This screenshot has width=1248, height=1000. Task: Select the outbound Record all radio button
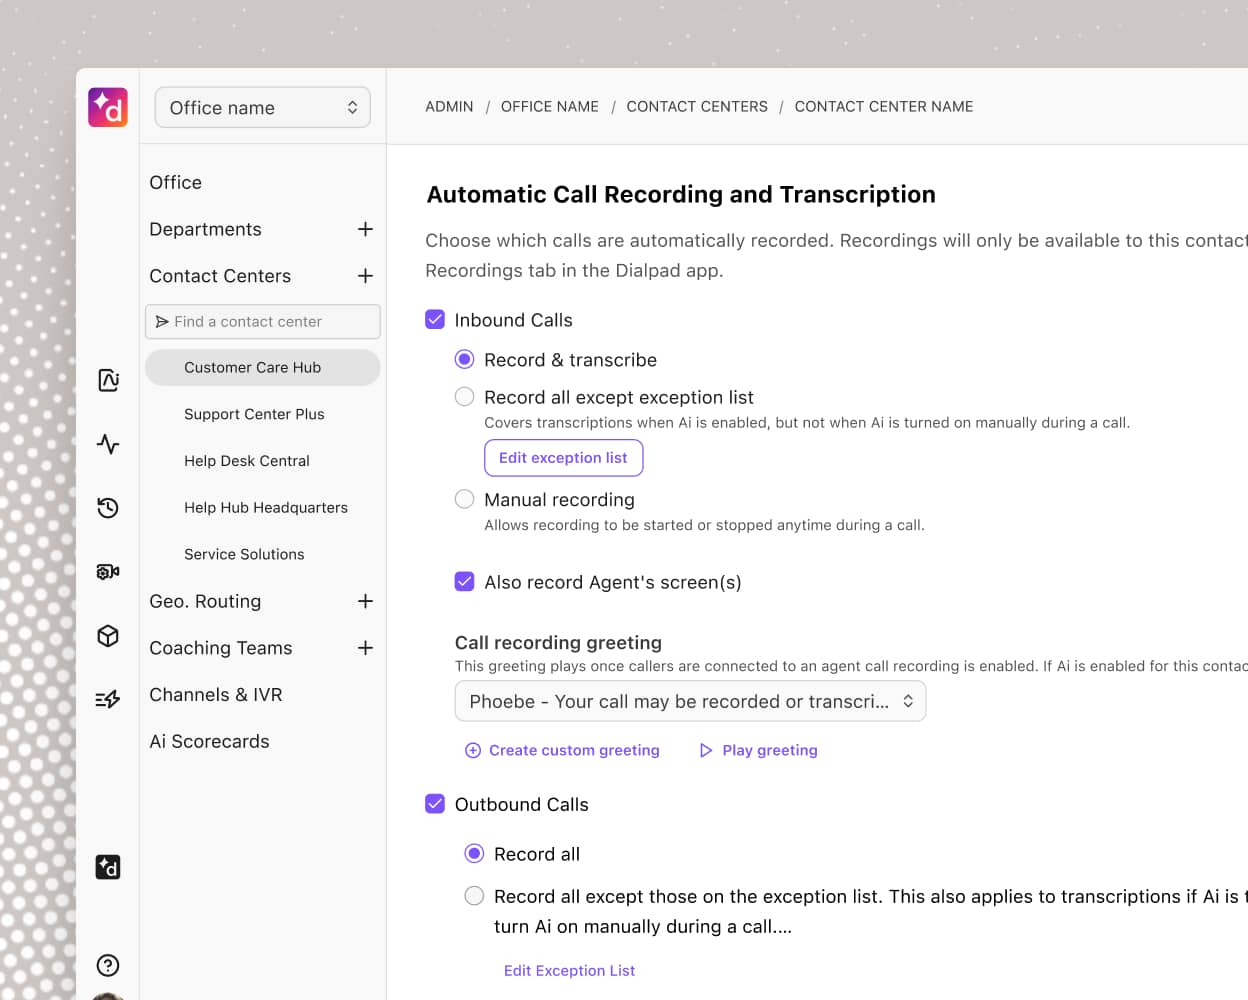point(474,853)
